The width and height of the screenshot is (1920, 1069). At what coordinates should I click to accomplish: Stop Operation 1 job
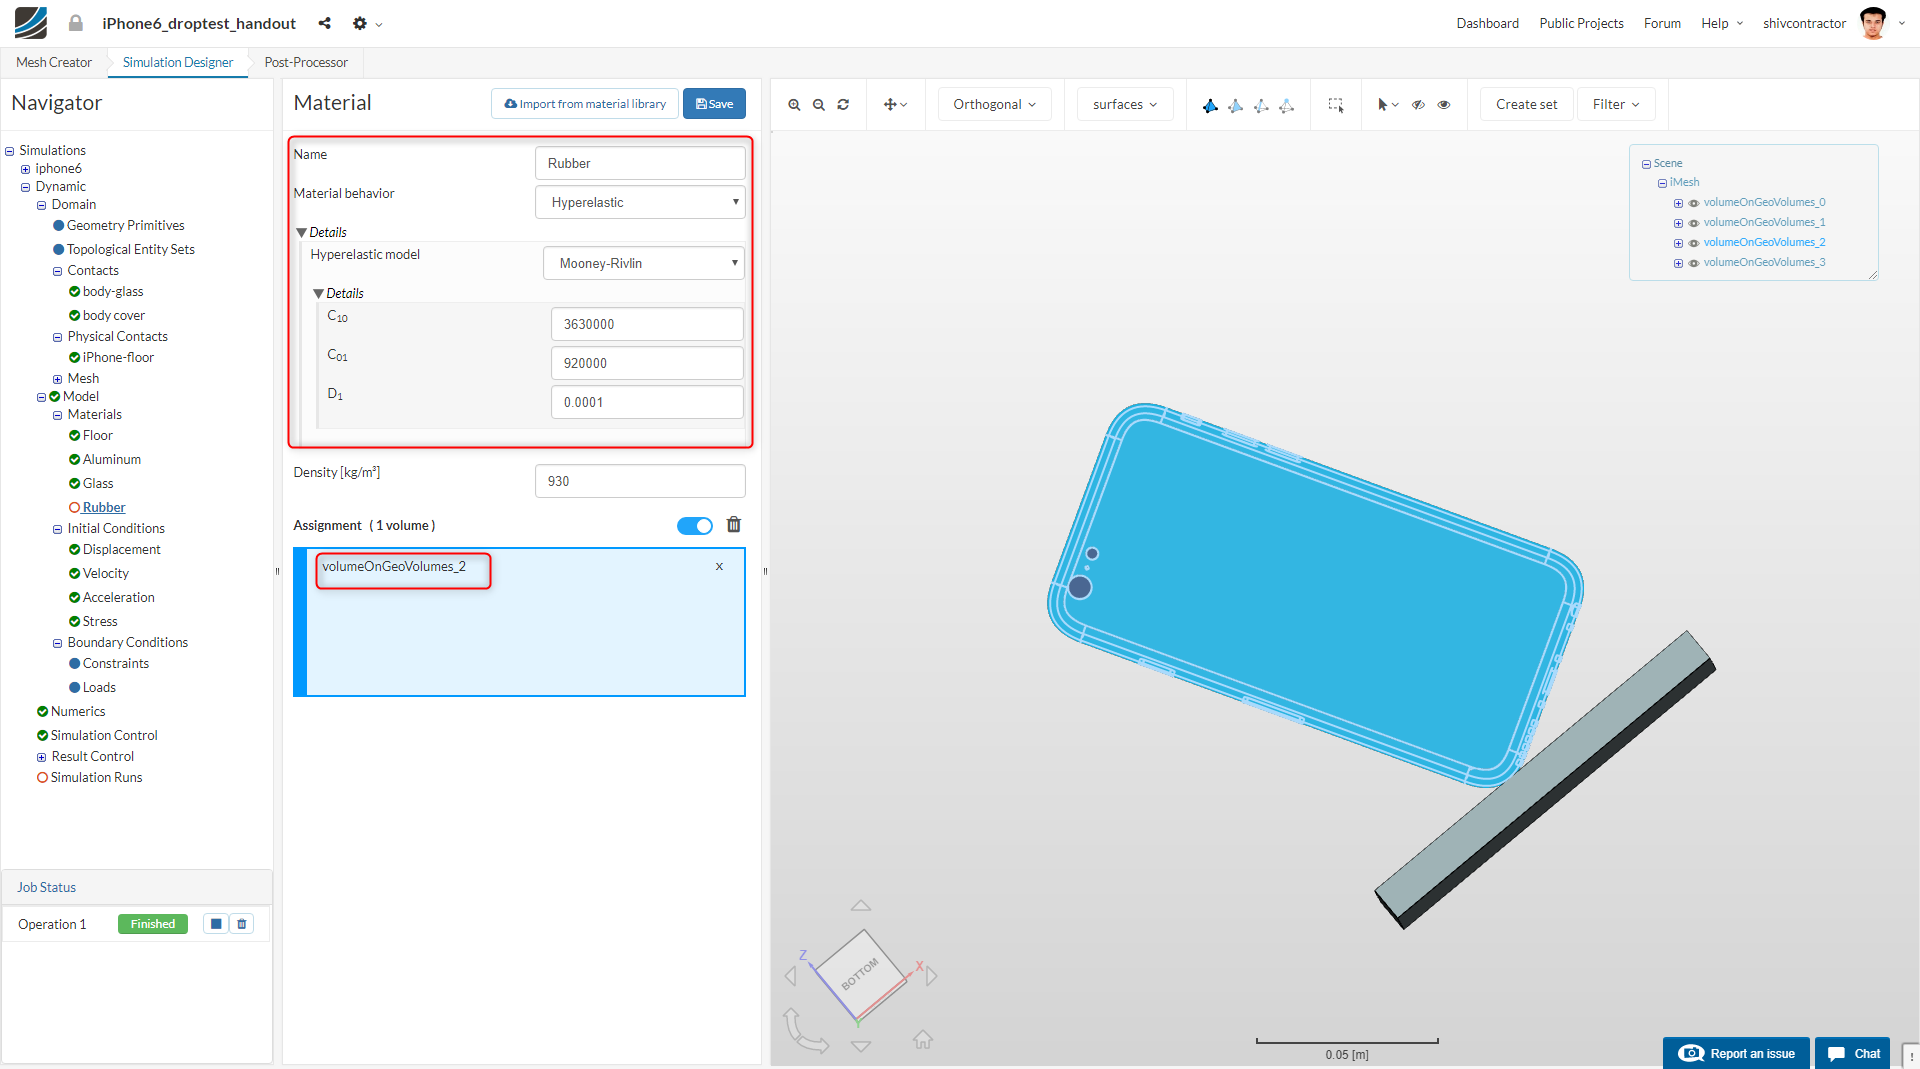216,924
